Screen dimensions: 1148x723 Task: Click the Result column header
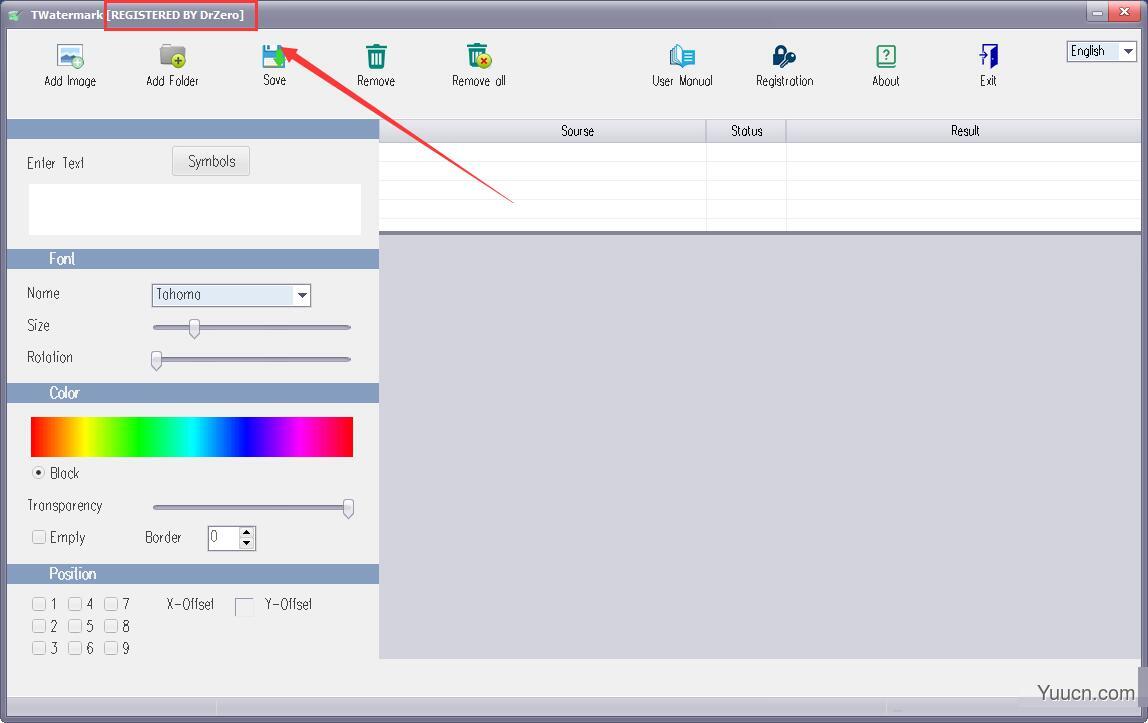pos(964,131)
